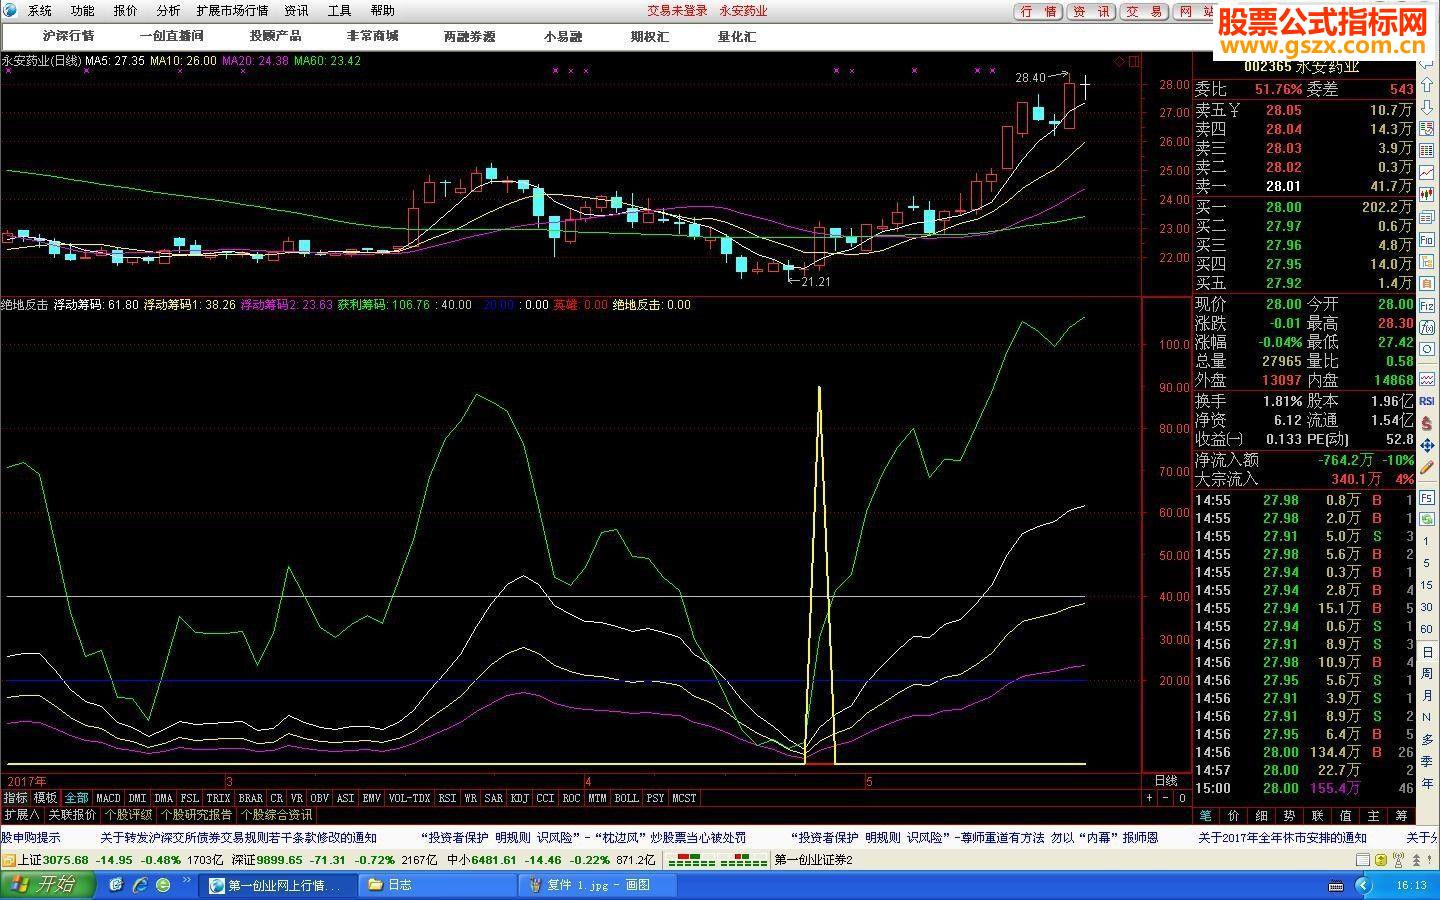
Task: Open the 分析 menu
Action: (169, 11)
